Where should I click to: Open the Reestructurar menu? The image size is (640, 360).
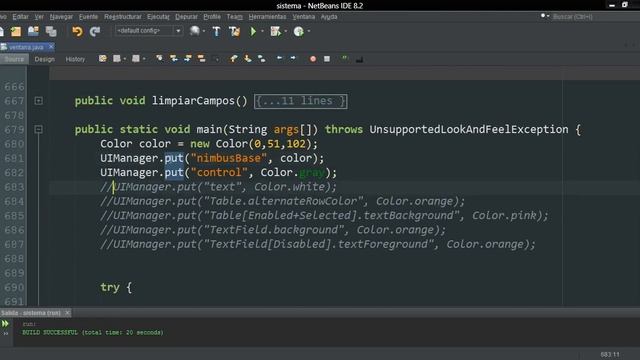coord(122,17)
